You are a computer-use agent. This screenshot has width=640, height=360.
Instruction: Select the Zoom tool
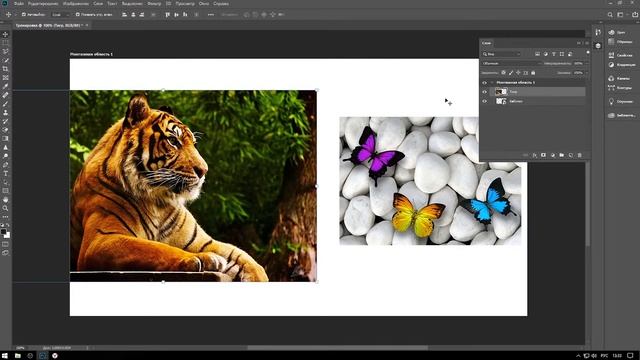5,208
